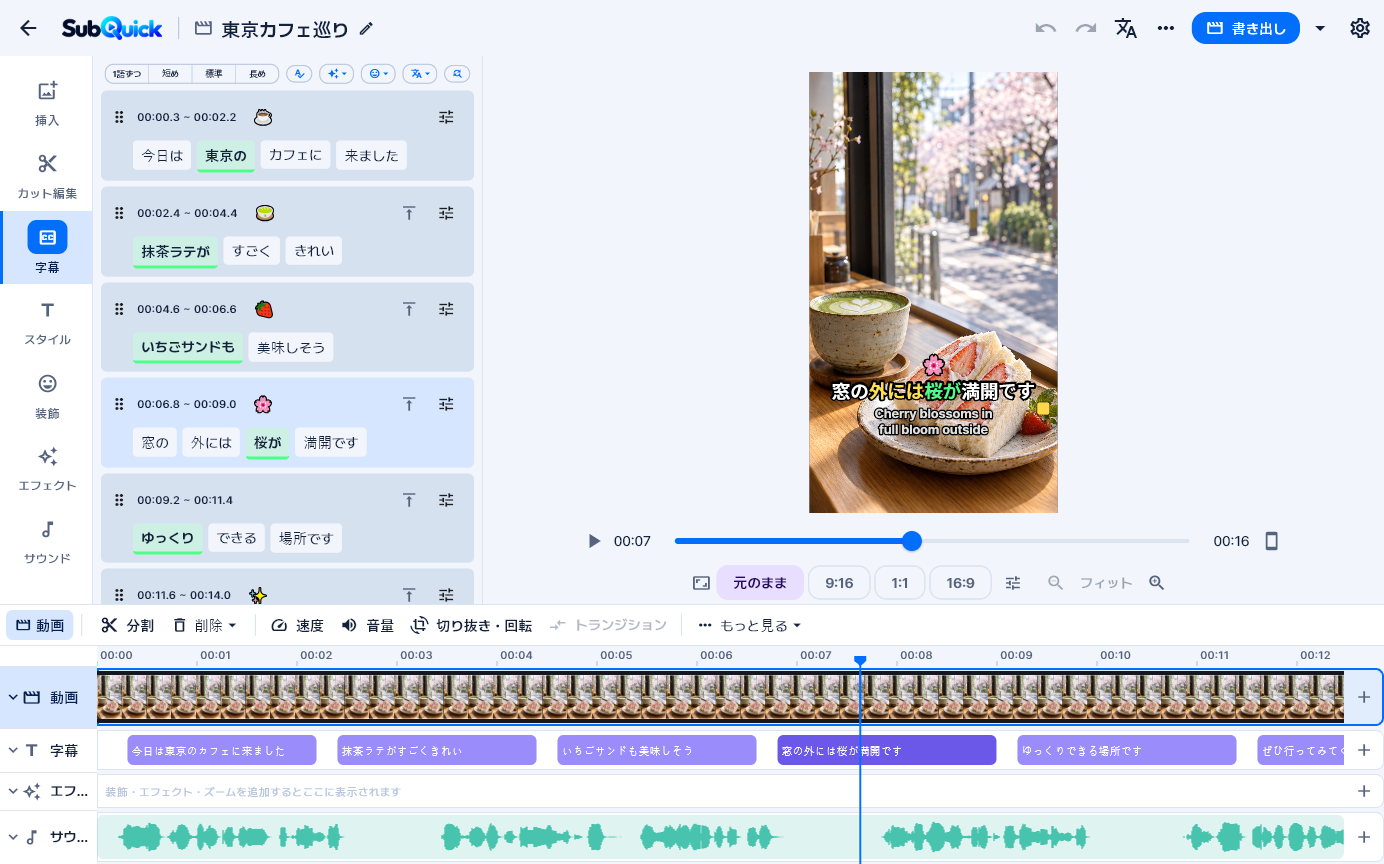This screenshot has height=864, width=1384.
Task: Open the スタイル sidebar tab
Action: tap(47, 322)
